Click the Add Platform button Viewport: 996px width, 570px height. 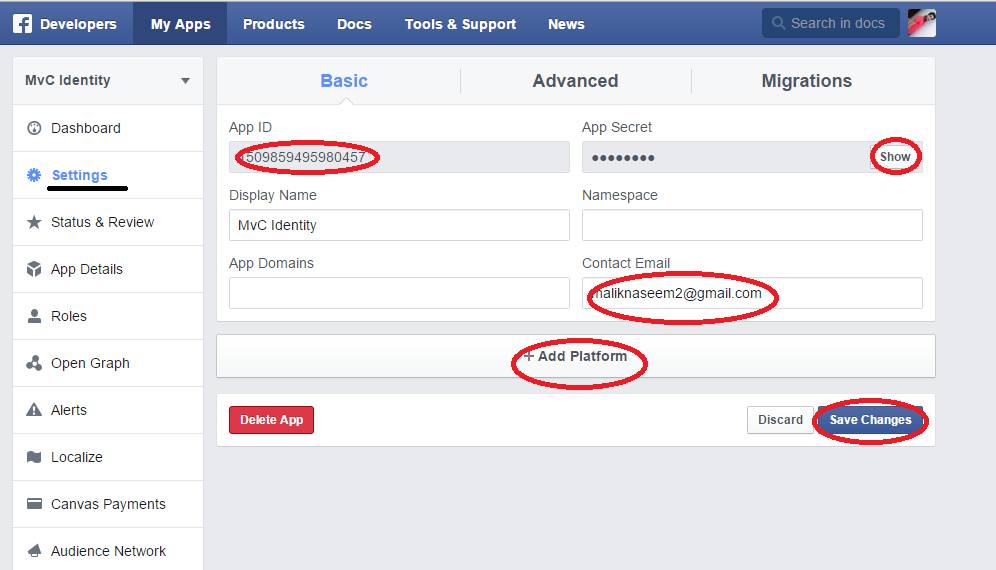pyautogui.click(x=575, y=356)
